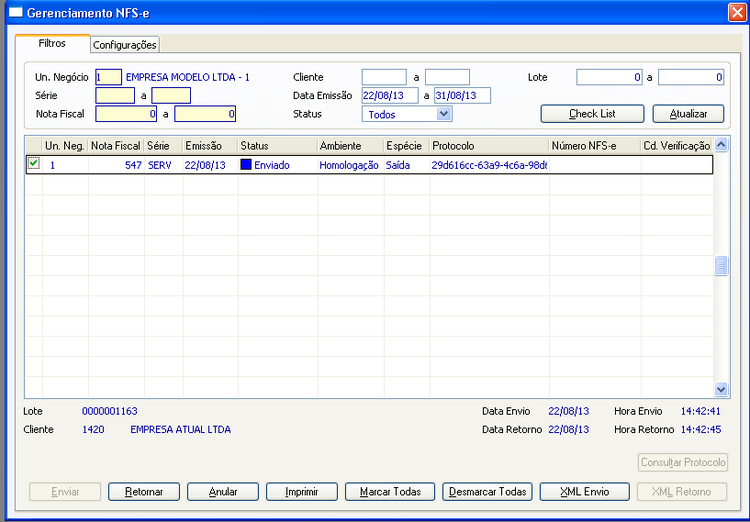Click the Série column header
Viewport: 750px width, 522px height.
(163, 145)
